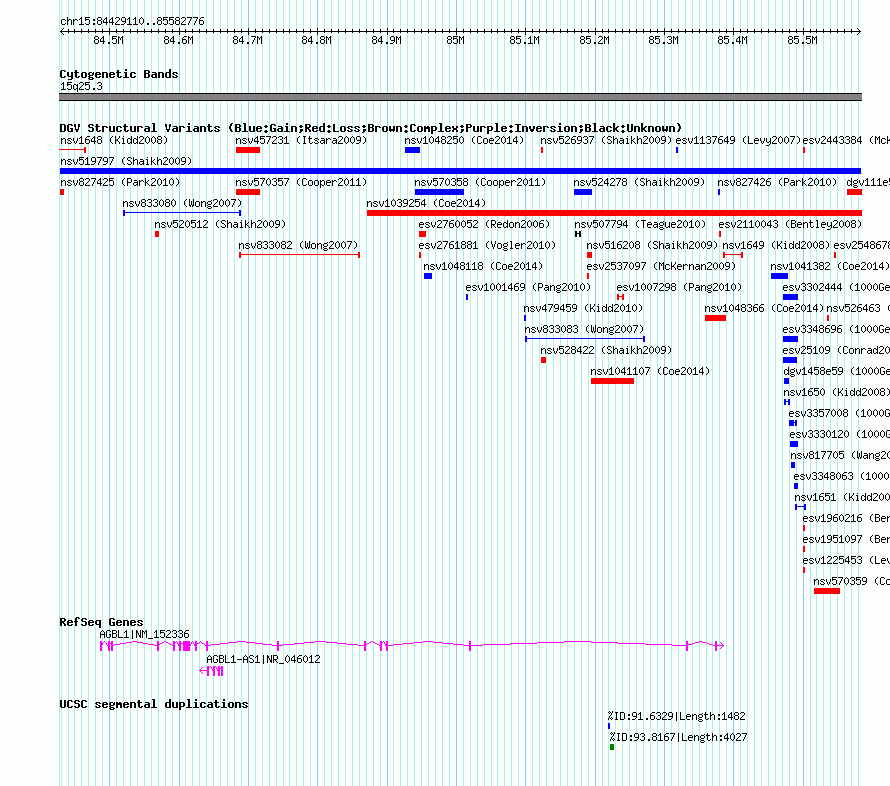890x786 pixels.
Task: Open the esv1001469 (Pang2010) label
Action: tap(528, 287)
